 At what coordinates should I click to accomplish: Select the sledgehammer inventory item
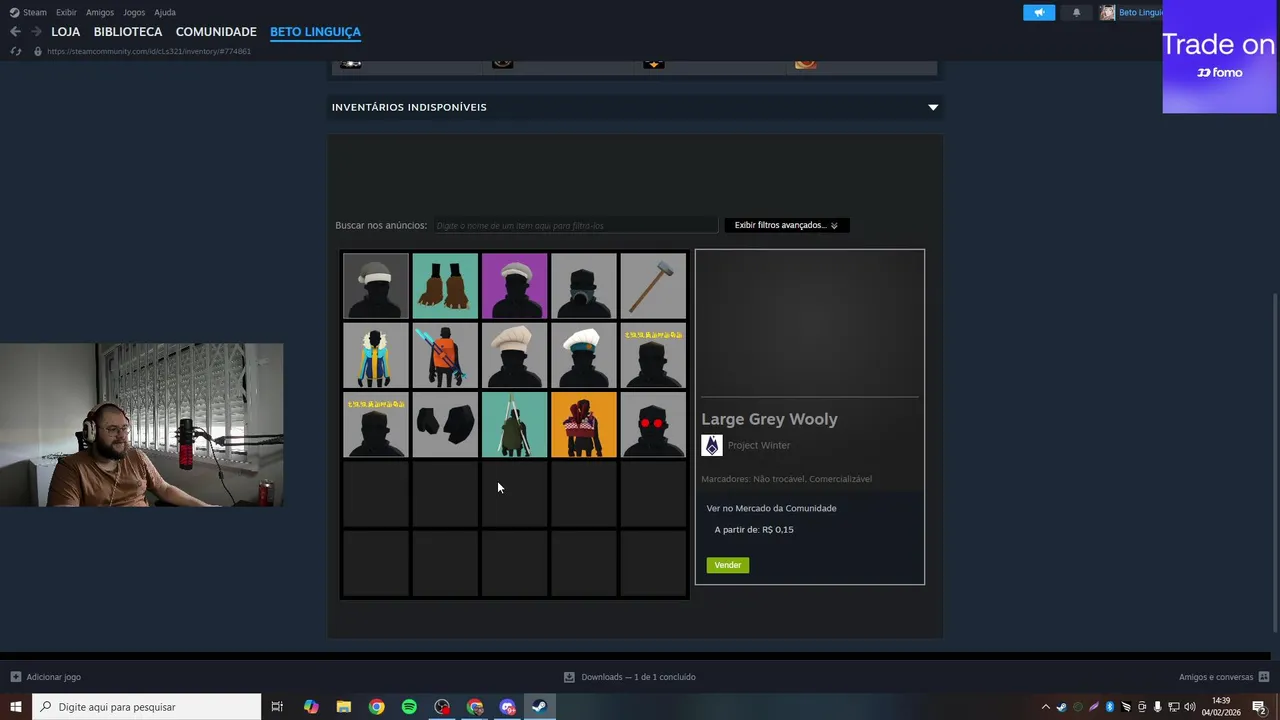[653, 286]
